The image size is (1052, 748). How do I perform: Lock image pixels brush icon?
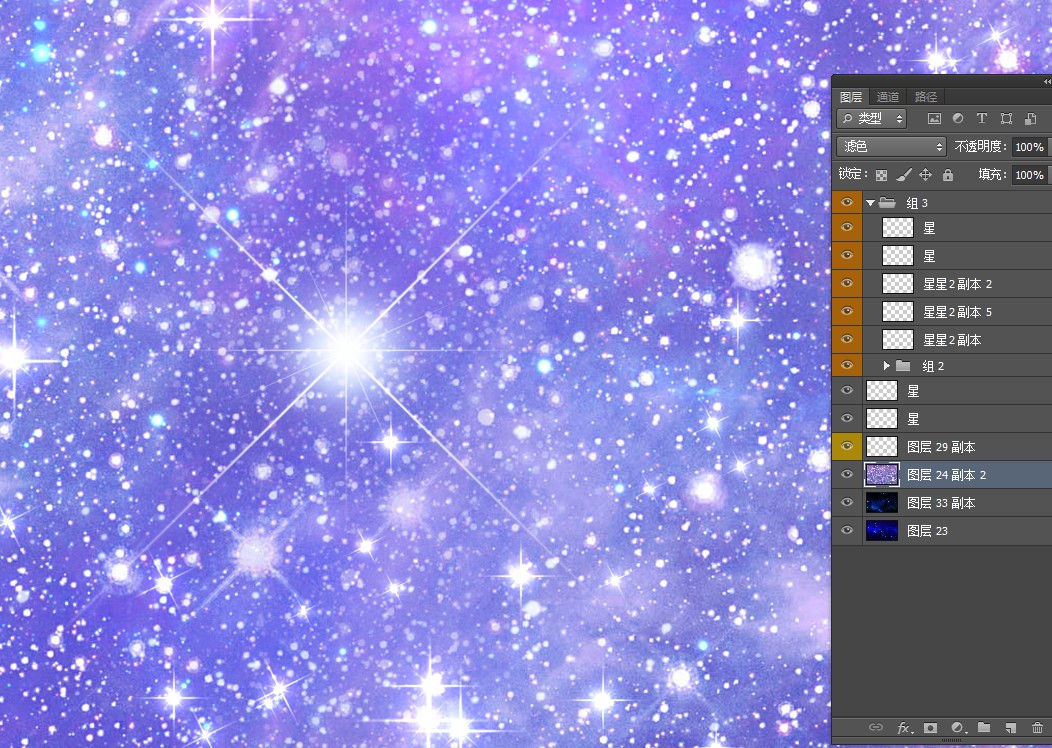click(904, 175)
